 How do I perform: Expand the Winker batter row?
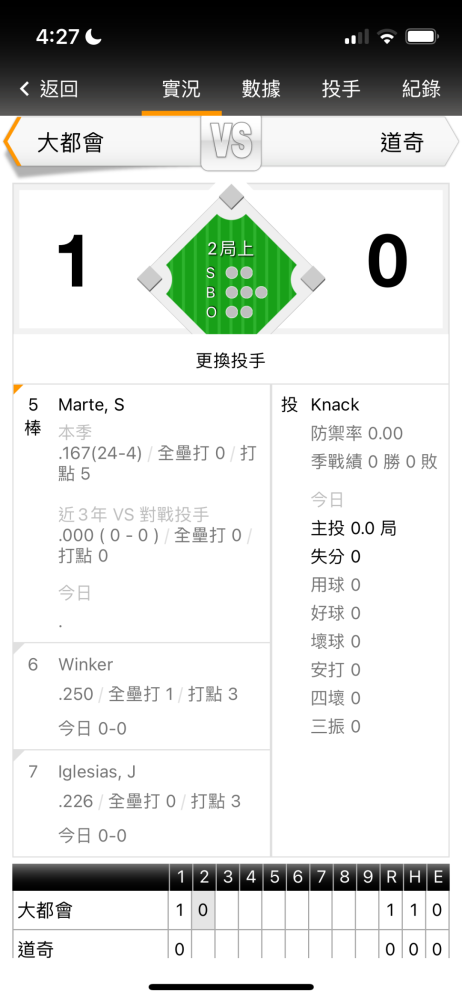(x=142, y=696)
